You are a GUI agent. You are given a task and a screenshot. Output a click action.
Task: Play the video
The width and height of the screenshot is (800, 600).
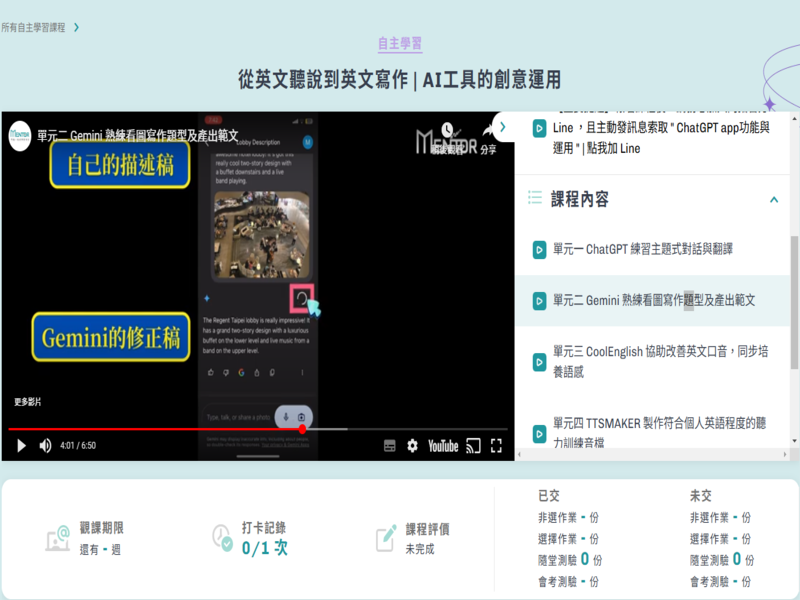(x=21, y=446)
